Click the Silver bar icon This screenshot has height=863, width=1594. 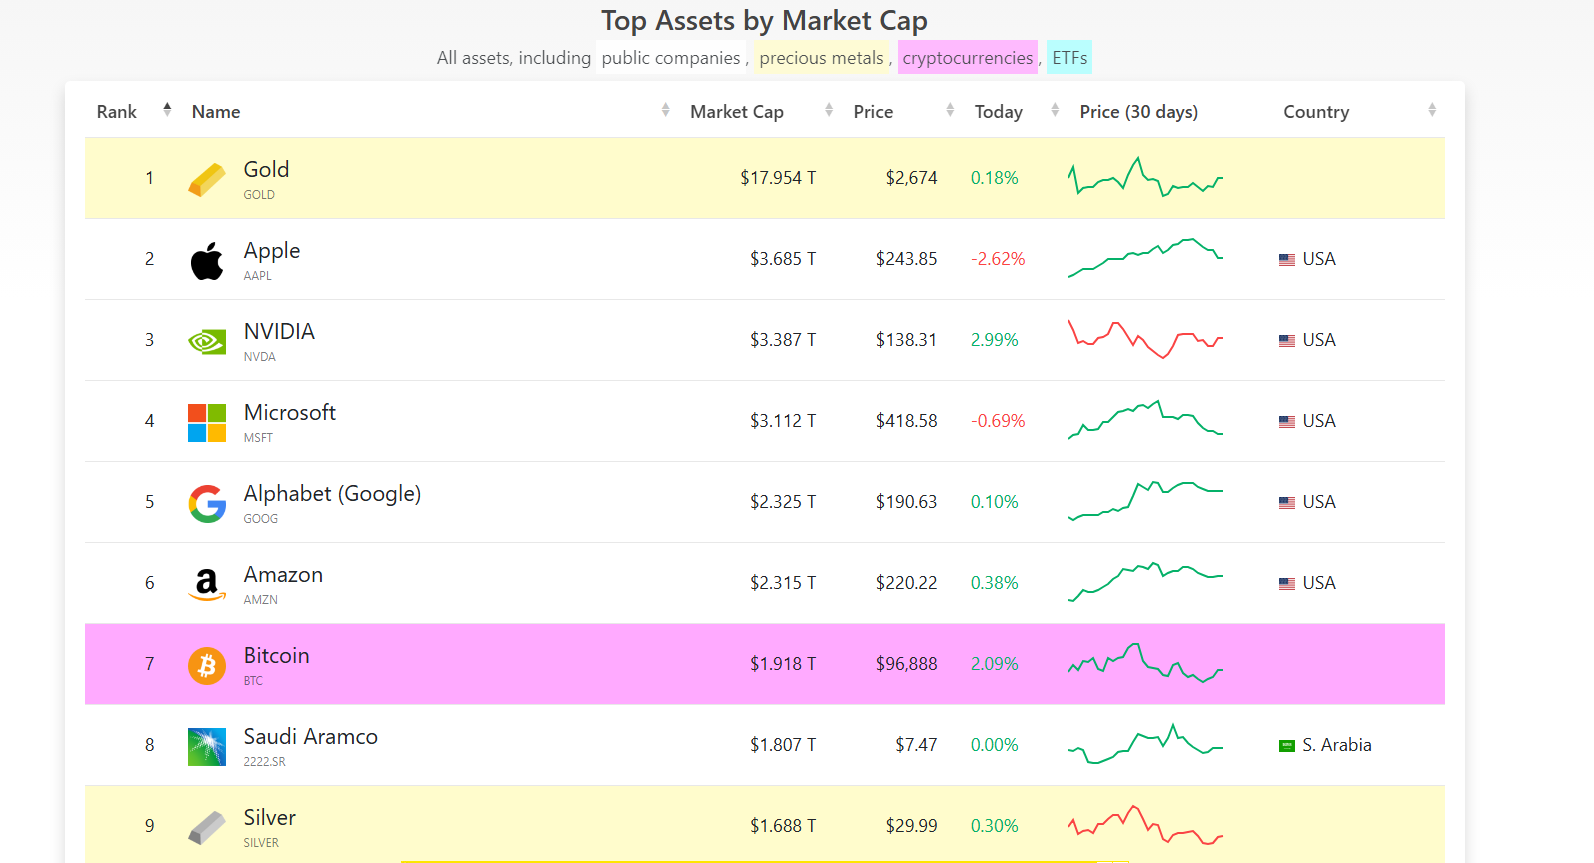(207, 828)
